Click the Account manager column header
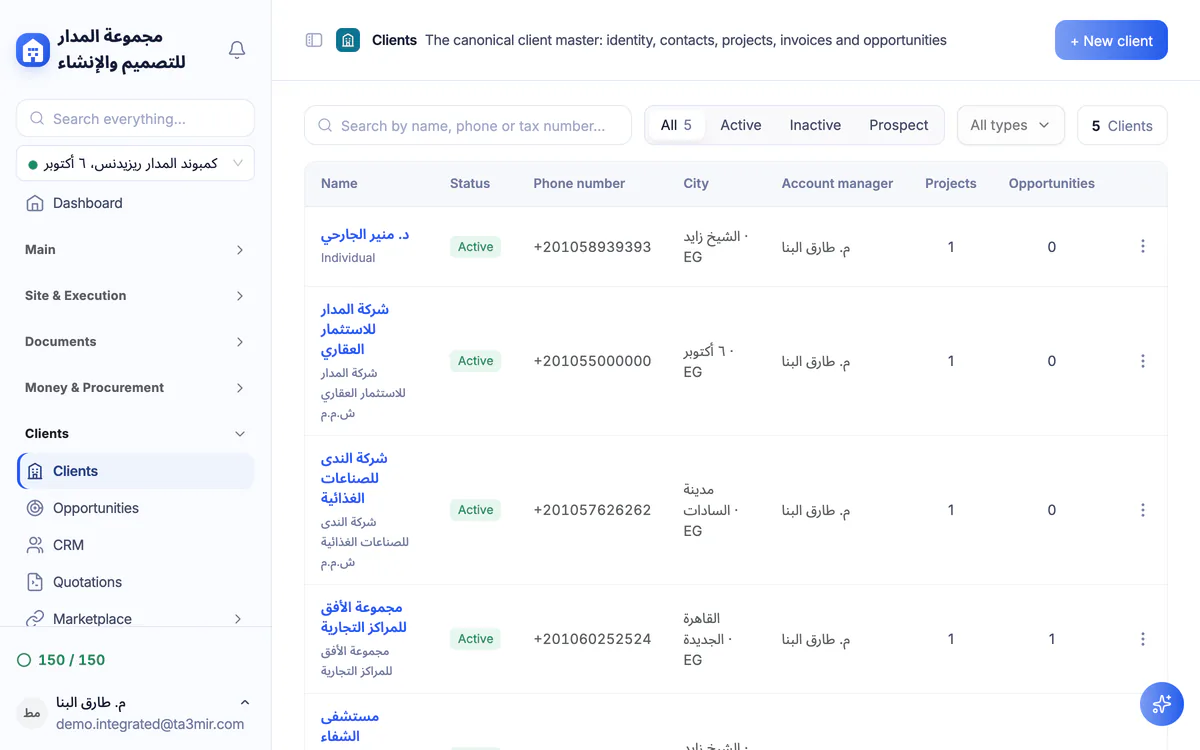 point(837,183)
